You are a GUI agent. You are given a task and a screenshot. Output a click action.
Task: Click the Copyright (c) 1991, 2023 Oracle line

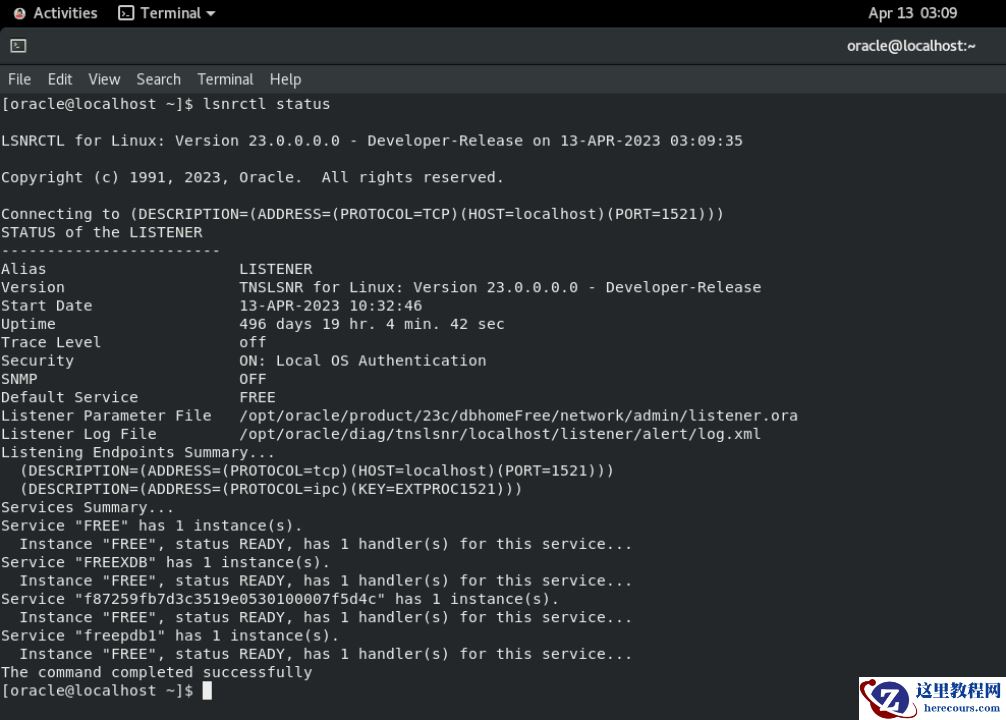pos(252,177)
